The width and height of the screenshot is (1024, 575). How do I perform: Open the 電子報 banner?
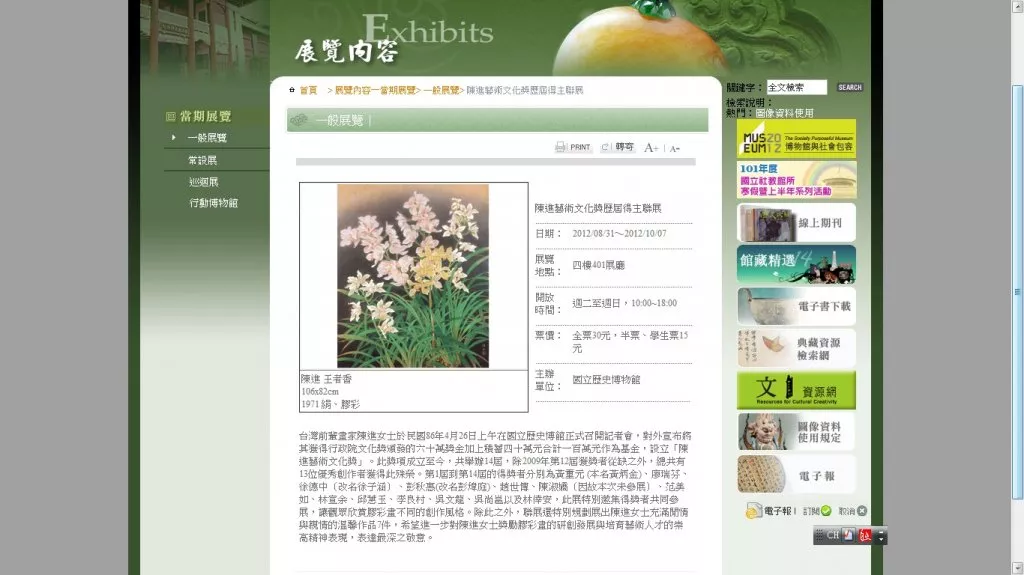pyautogui.click(x=796, y=474)
